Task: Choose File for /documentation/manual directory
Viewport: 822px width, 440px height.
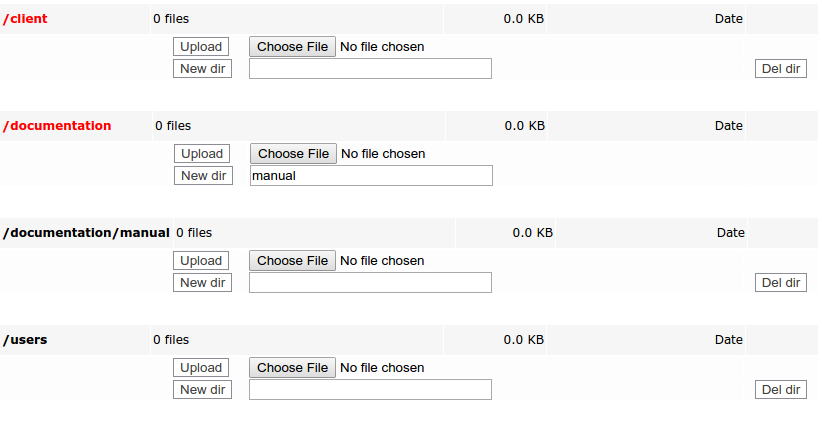Action: point(292,260)
